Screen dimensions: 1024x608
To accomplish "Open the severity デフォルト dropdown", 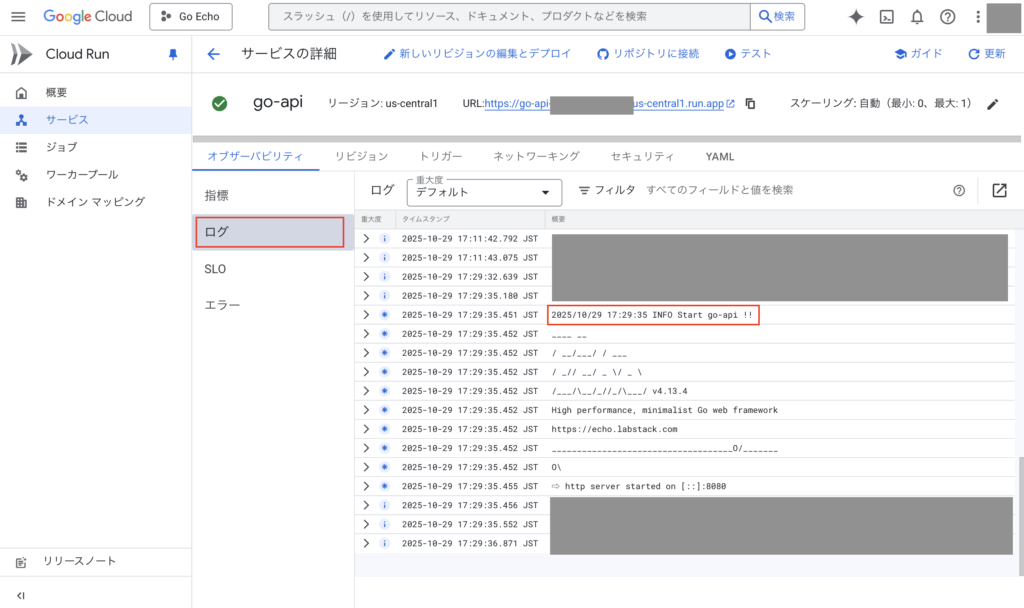I will point(484,191).
